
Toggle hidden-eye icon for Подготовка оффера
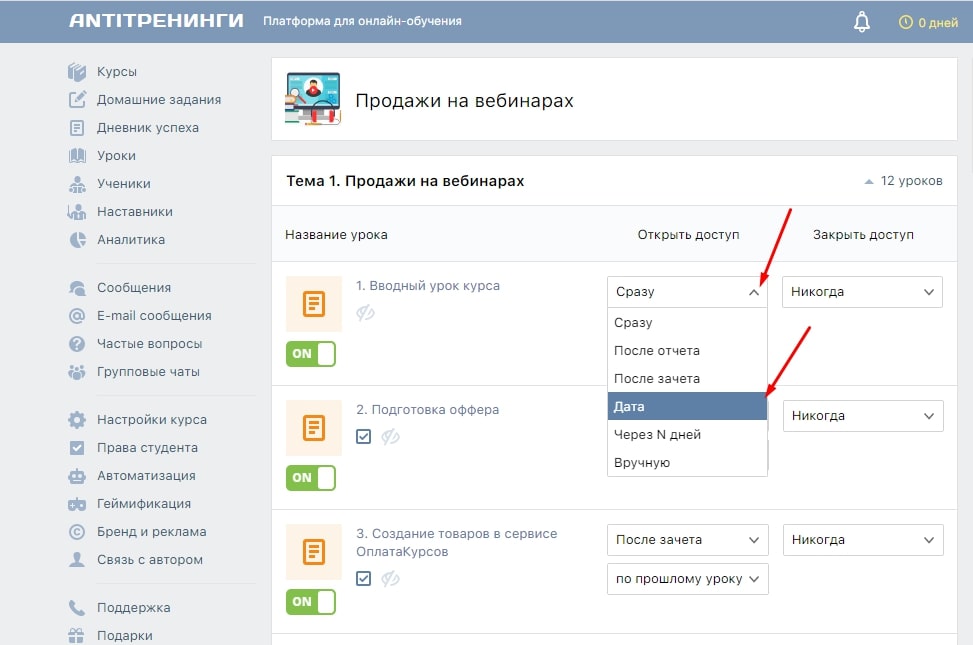[x=390, y=437]
